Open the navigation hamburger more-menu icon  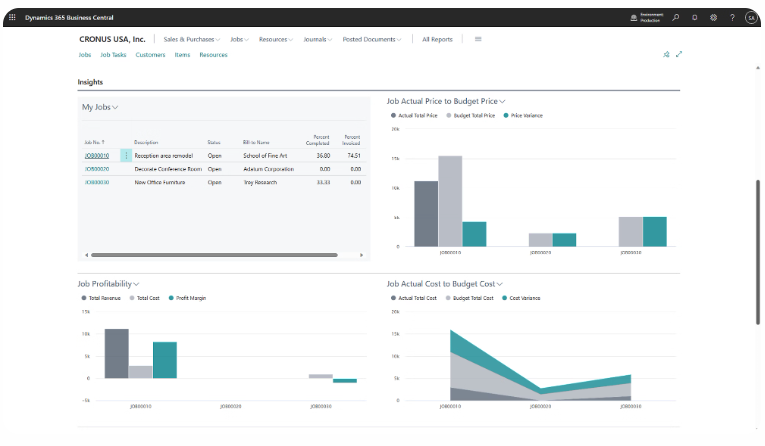[478, 39]
